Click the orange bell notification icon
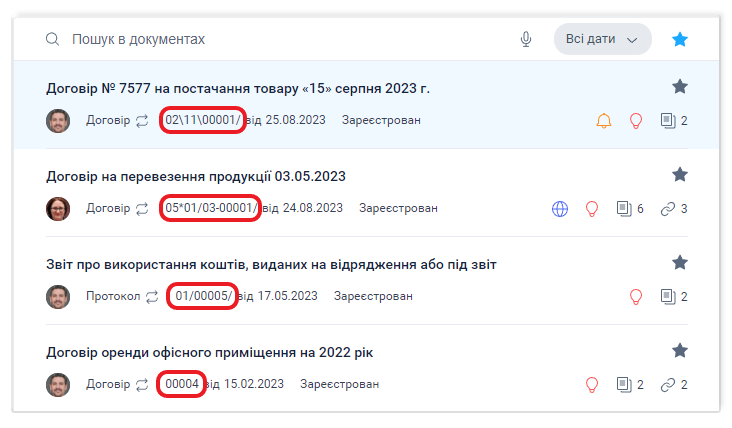Image resolution: width=732 pixels, height=428 pixels. [x=603, y=121]
